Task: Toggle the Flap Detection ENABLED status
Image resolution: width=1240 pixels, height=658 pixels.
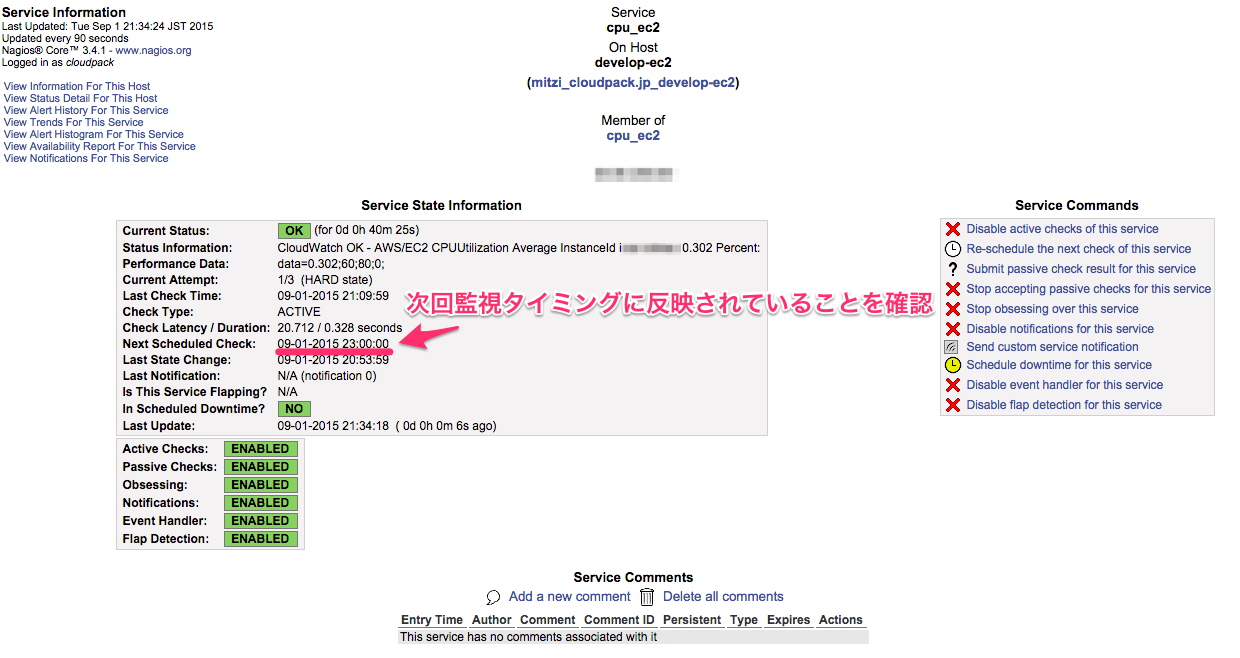Action: (x=261, y=538)
